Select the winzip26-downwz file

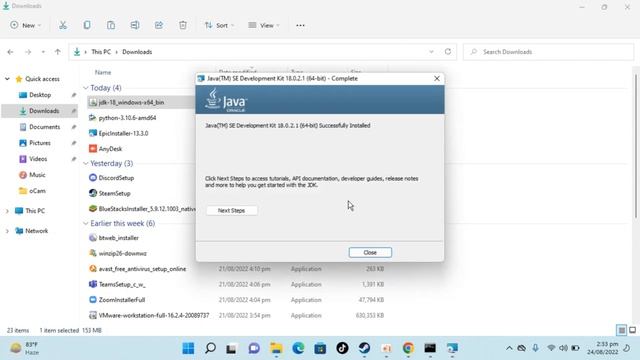[x=122, y=253]
